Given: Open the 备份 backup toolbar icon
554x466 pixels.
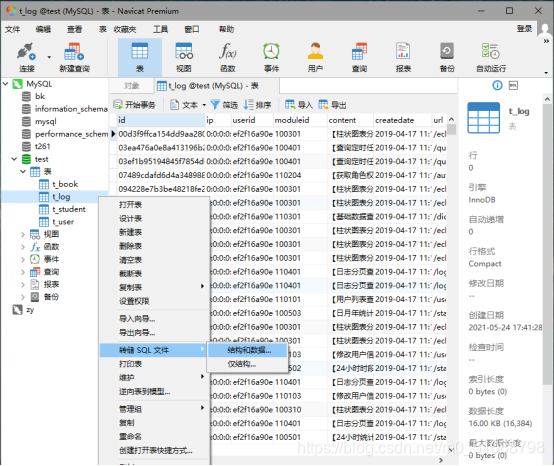Looking at the screenshot, I should click(x=447, y=57).
